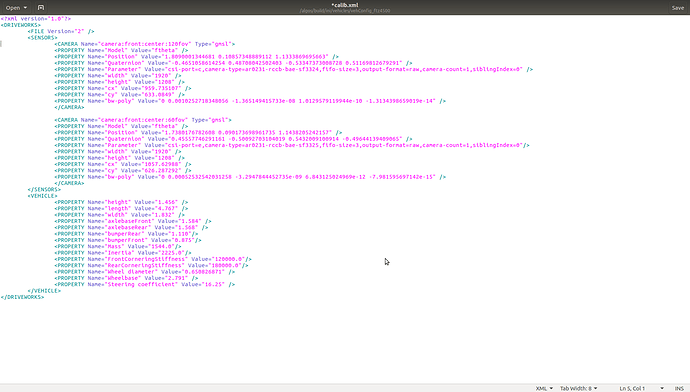
Task: Click the Quaternion line starting -0.4651058614254
Action: pos(233,63)
